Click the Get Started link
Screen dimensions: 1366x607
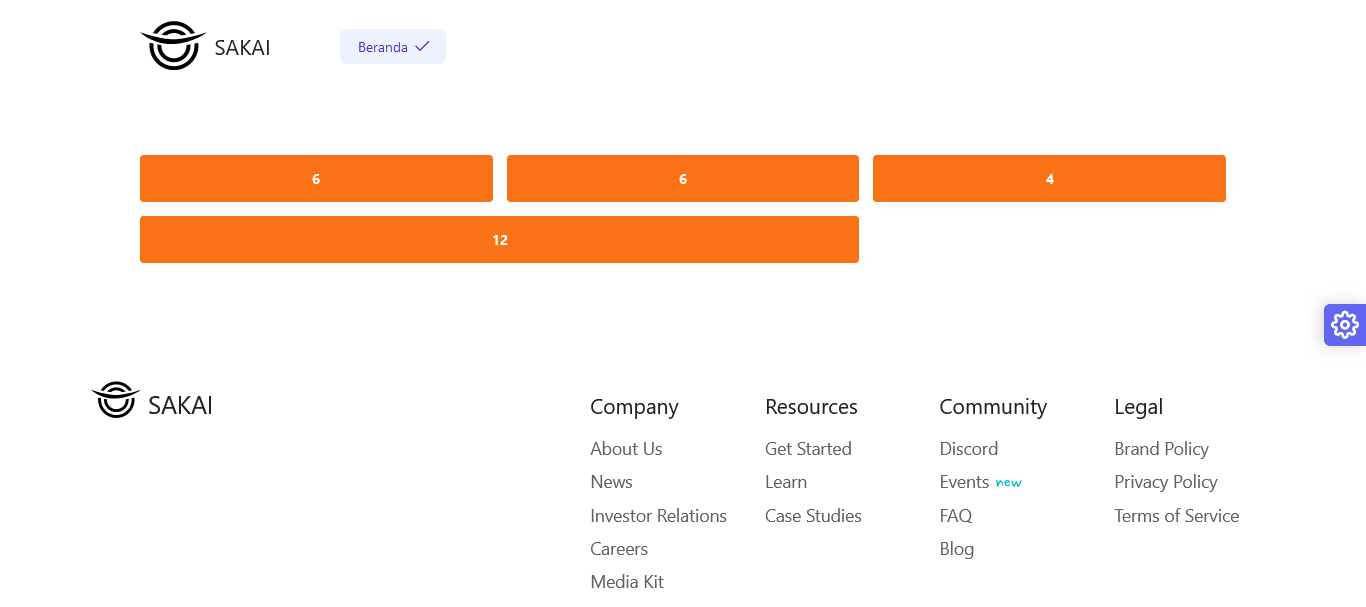tap(808, 449)
